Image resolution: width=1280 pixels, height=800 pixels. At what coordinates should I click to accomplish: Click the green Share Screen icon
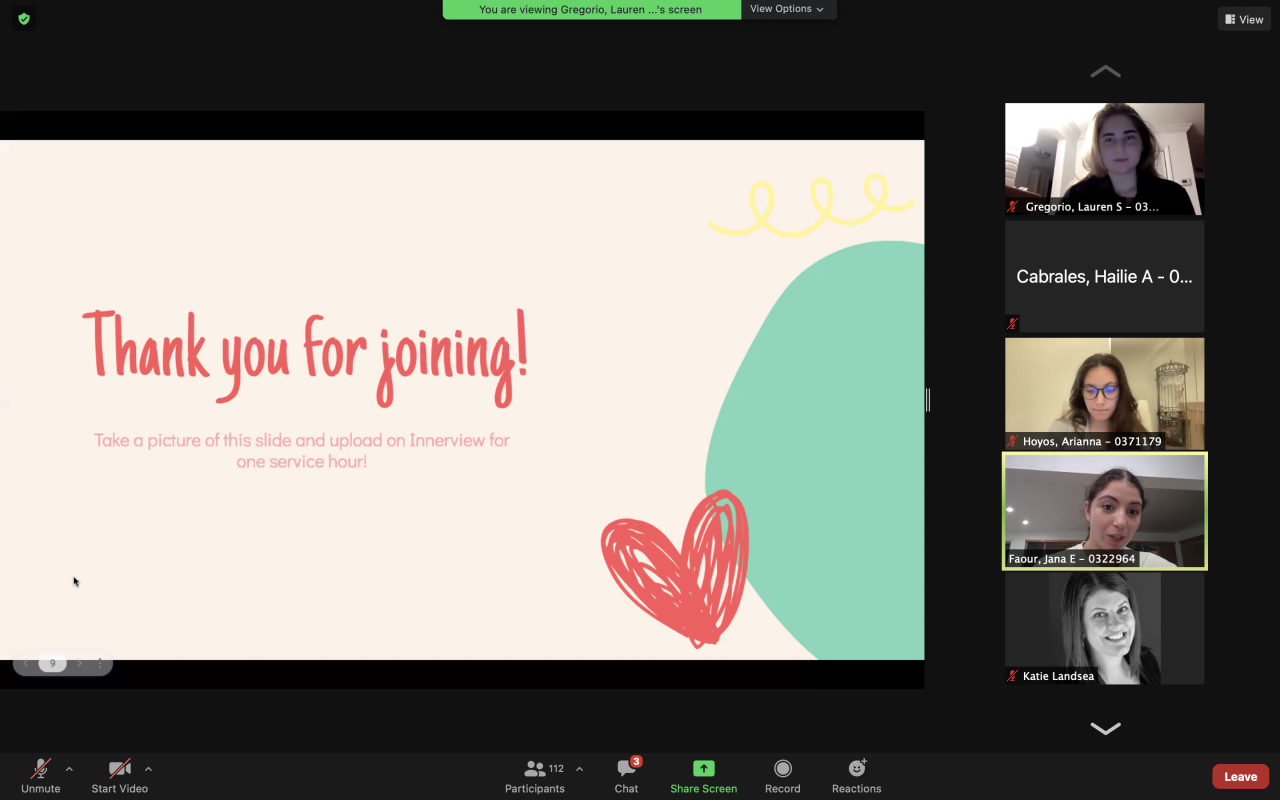[703, 769]
